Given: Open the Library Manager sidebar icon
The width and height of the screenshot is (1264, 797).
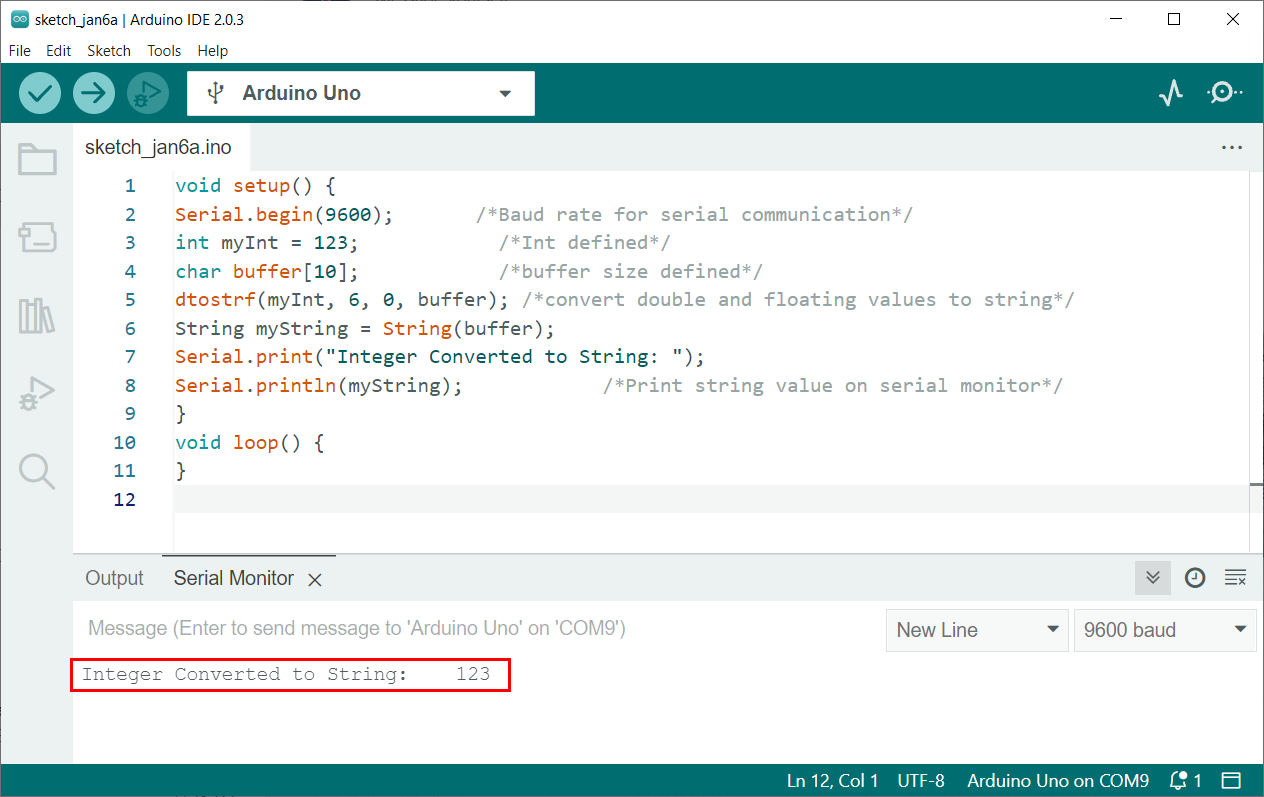Looking at the screenshot, I should (37, 315).
